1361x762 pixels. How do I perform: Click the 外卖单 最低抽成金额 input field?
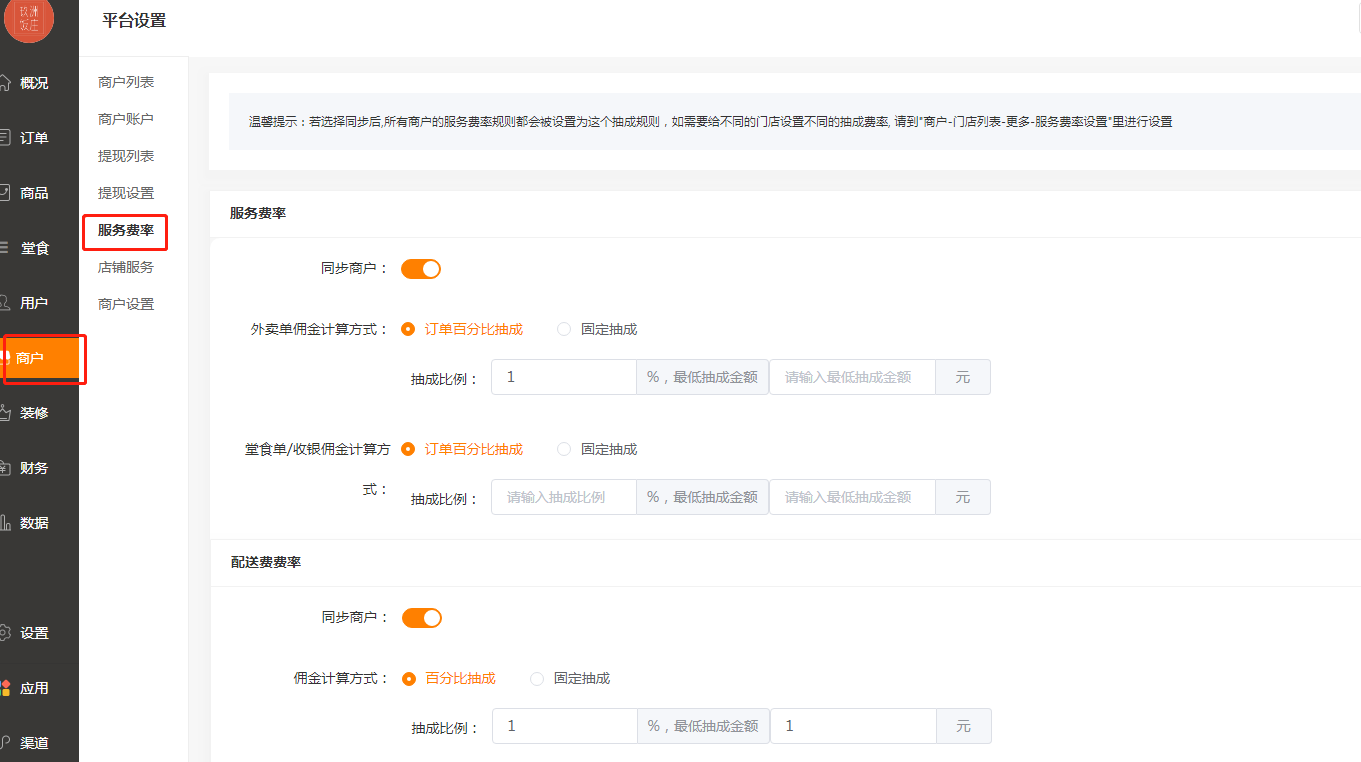(852, 377)
